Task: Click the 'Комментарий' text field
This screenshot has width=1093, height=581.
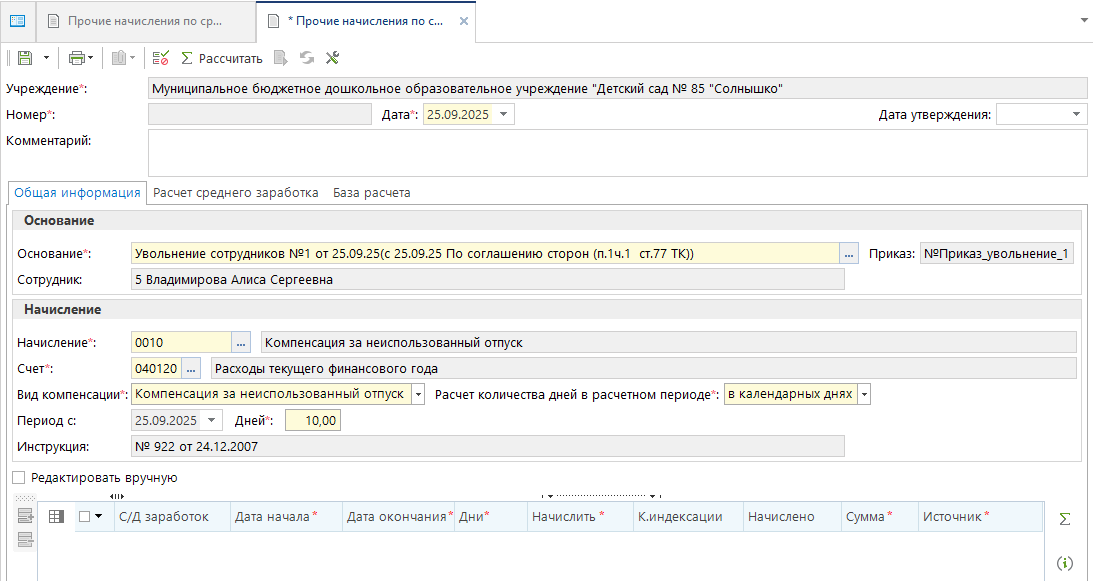Action: point(617,152)
